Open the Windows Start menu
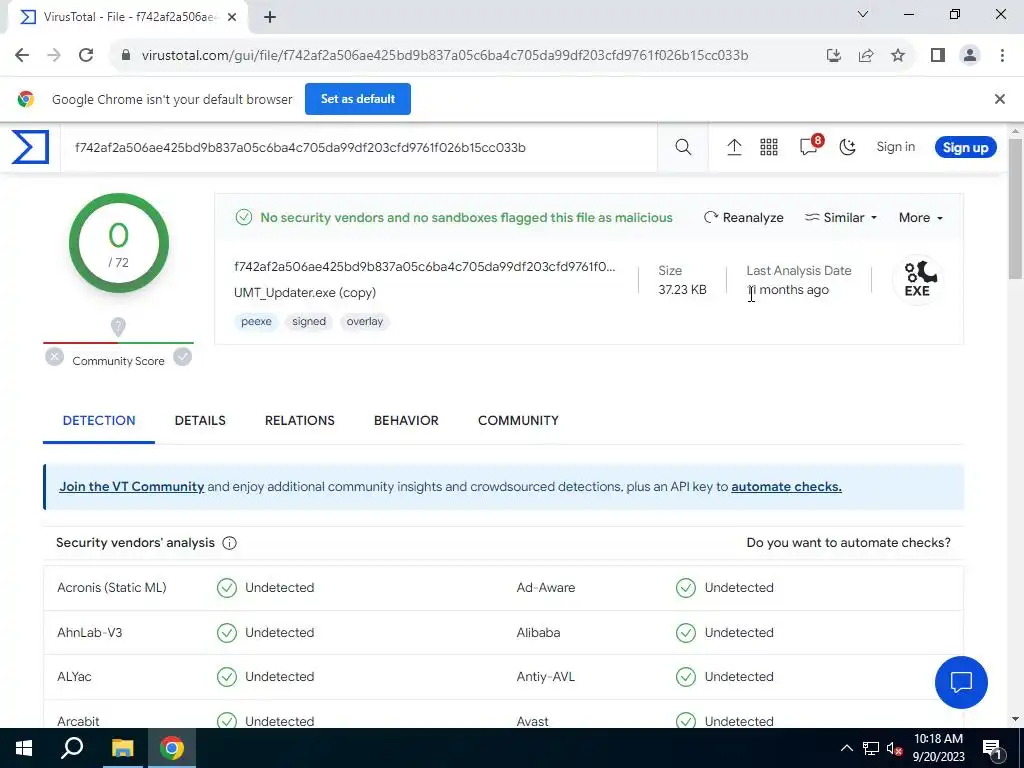Viewport: 1024px width, 768px height. [24, 748]
